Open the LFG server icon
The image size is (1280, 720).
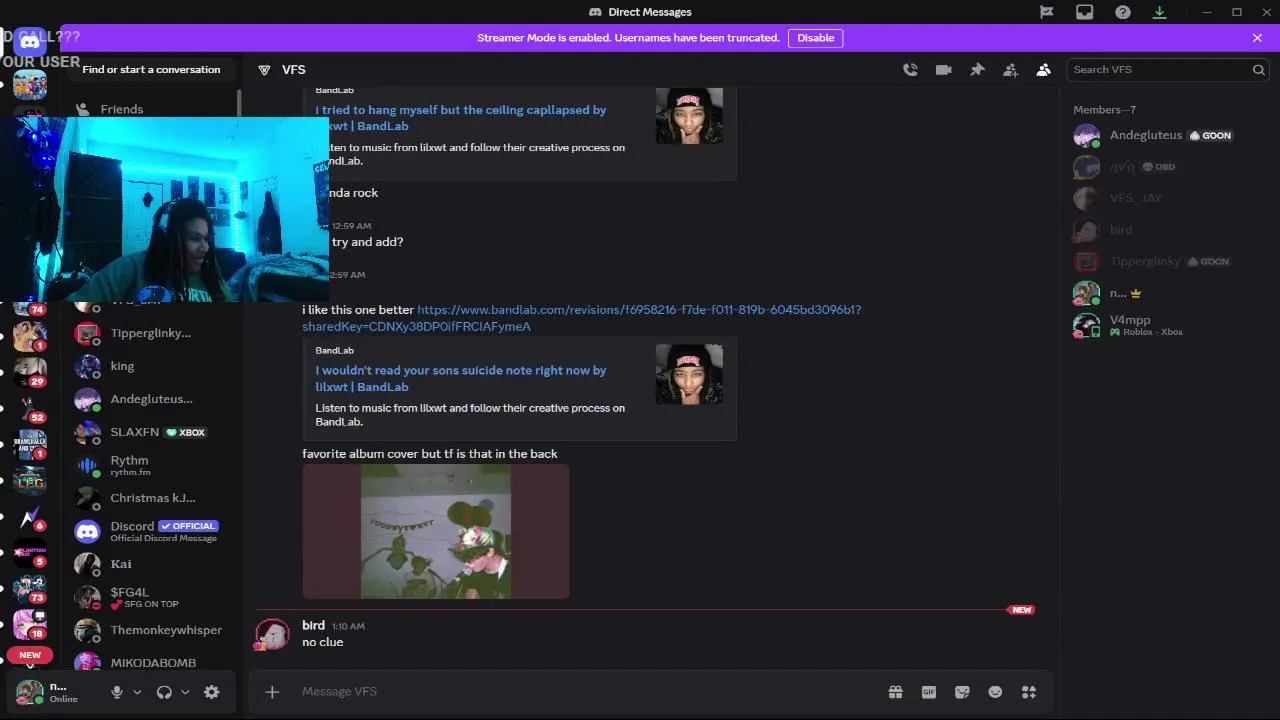[x=29, y=481]
